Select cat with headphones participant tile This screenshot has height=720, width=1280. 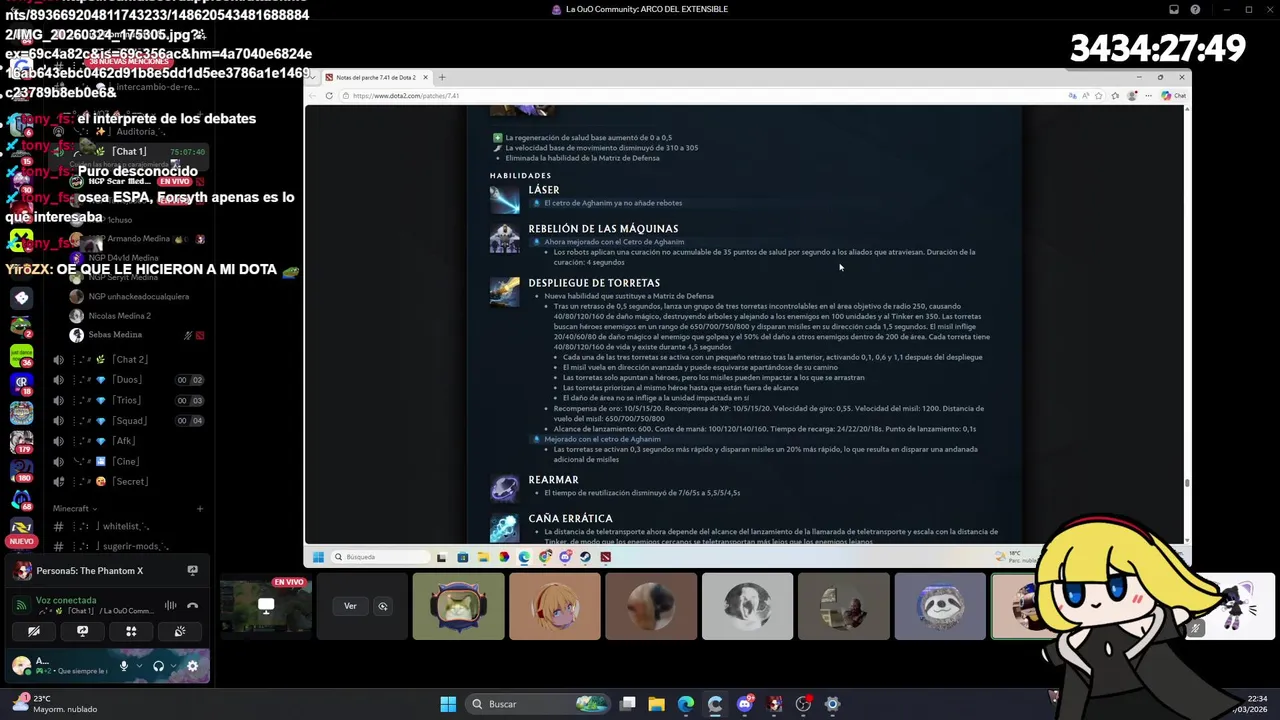[459, 606]
